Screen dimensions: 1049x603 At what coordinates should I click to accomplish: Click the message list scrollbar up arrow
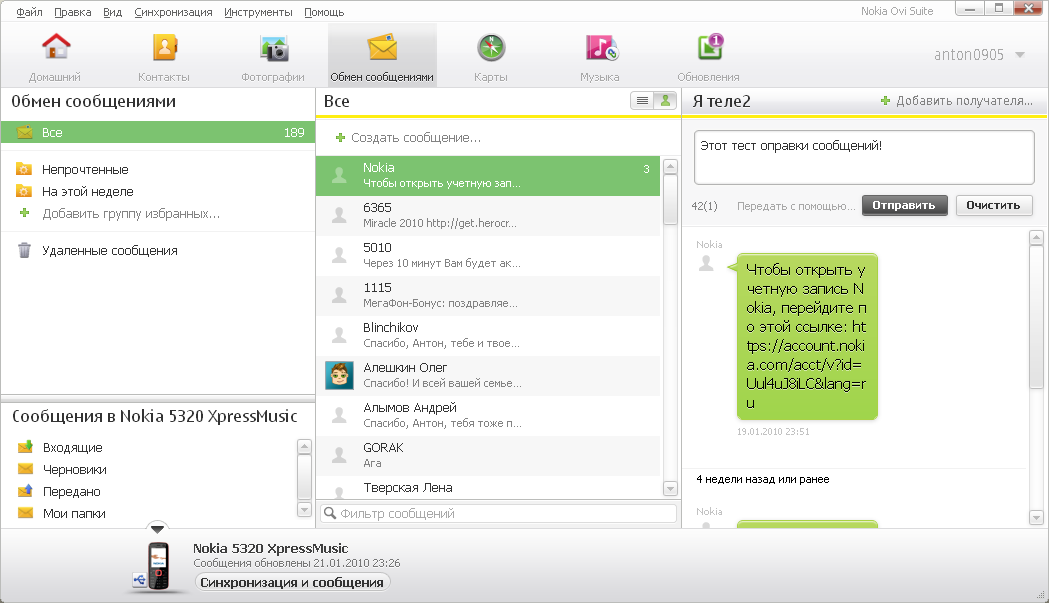pos(670,167)
